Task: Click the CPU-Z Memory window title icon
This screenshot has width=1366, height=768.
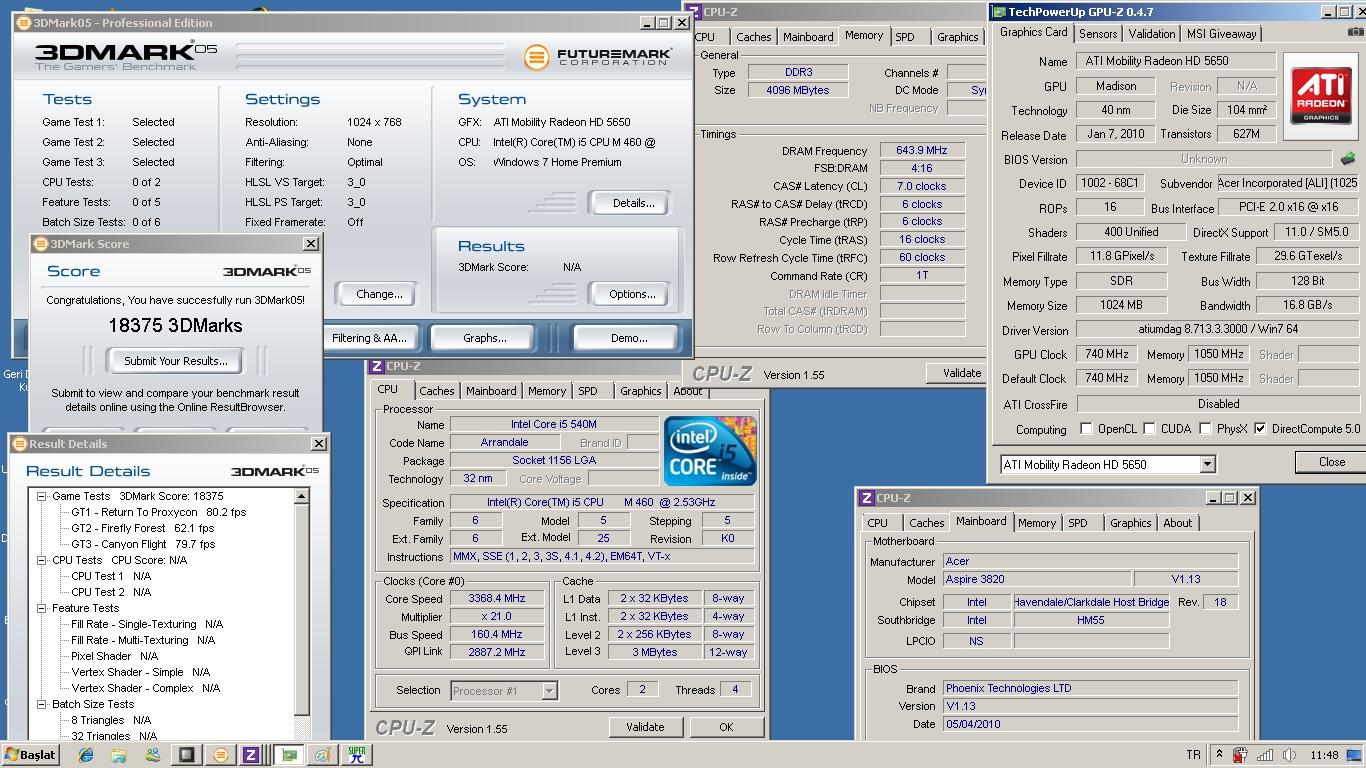Action: pyautogui.click(x=693, y=11)
